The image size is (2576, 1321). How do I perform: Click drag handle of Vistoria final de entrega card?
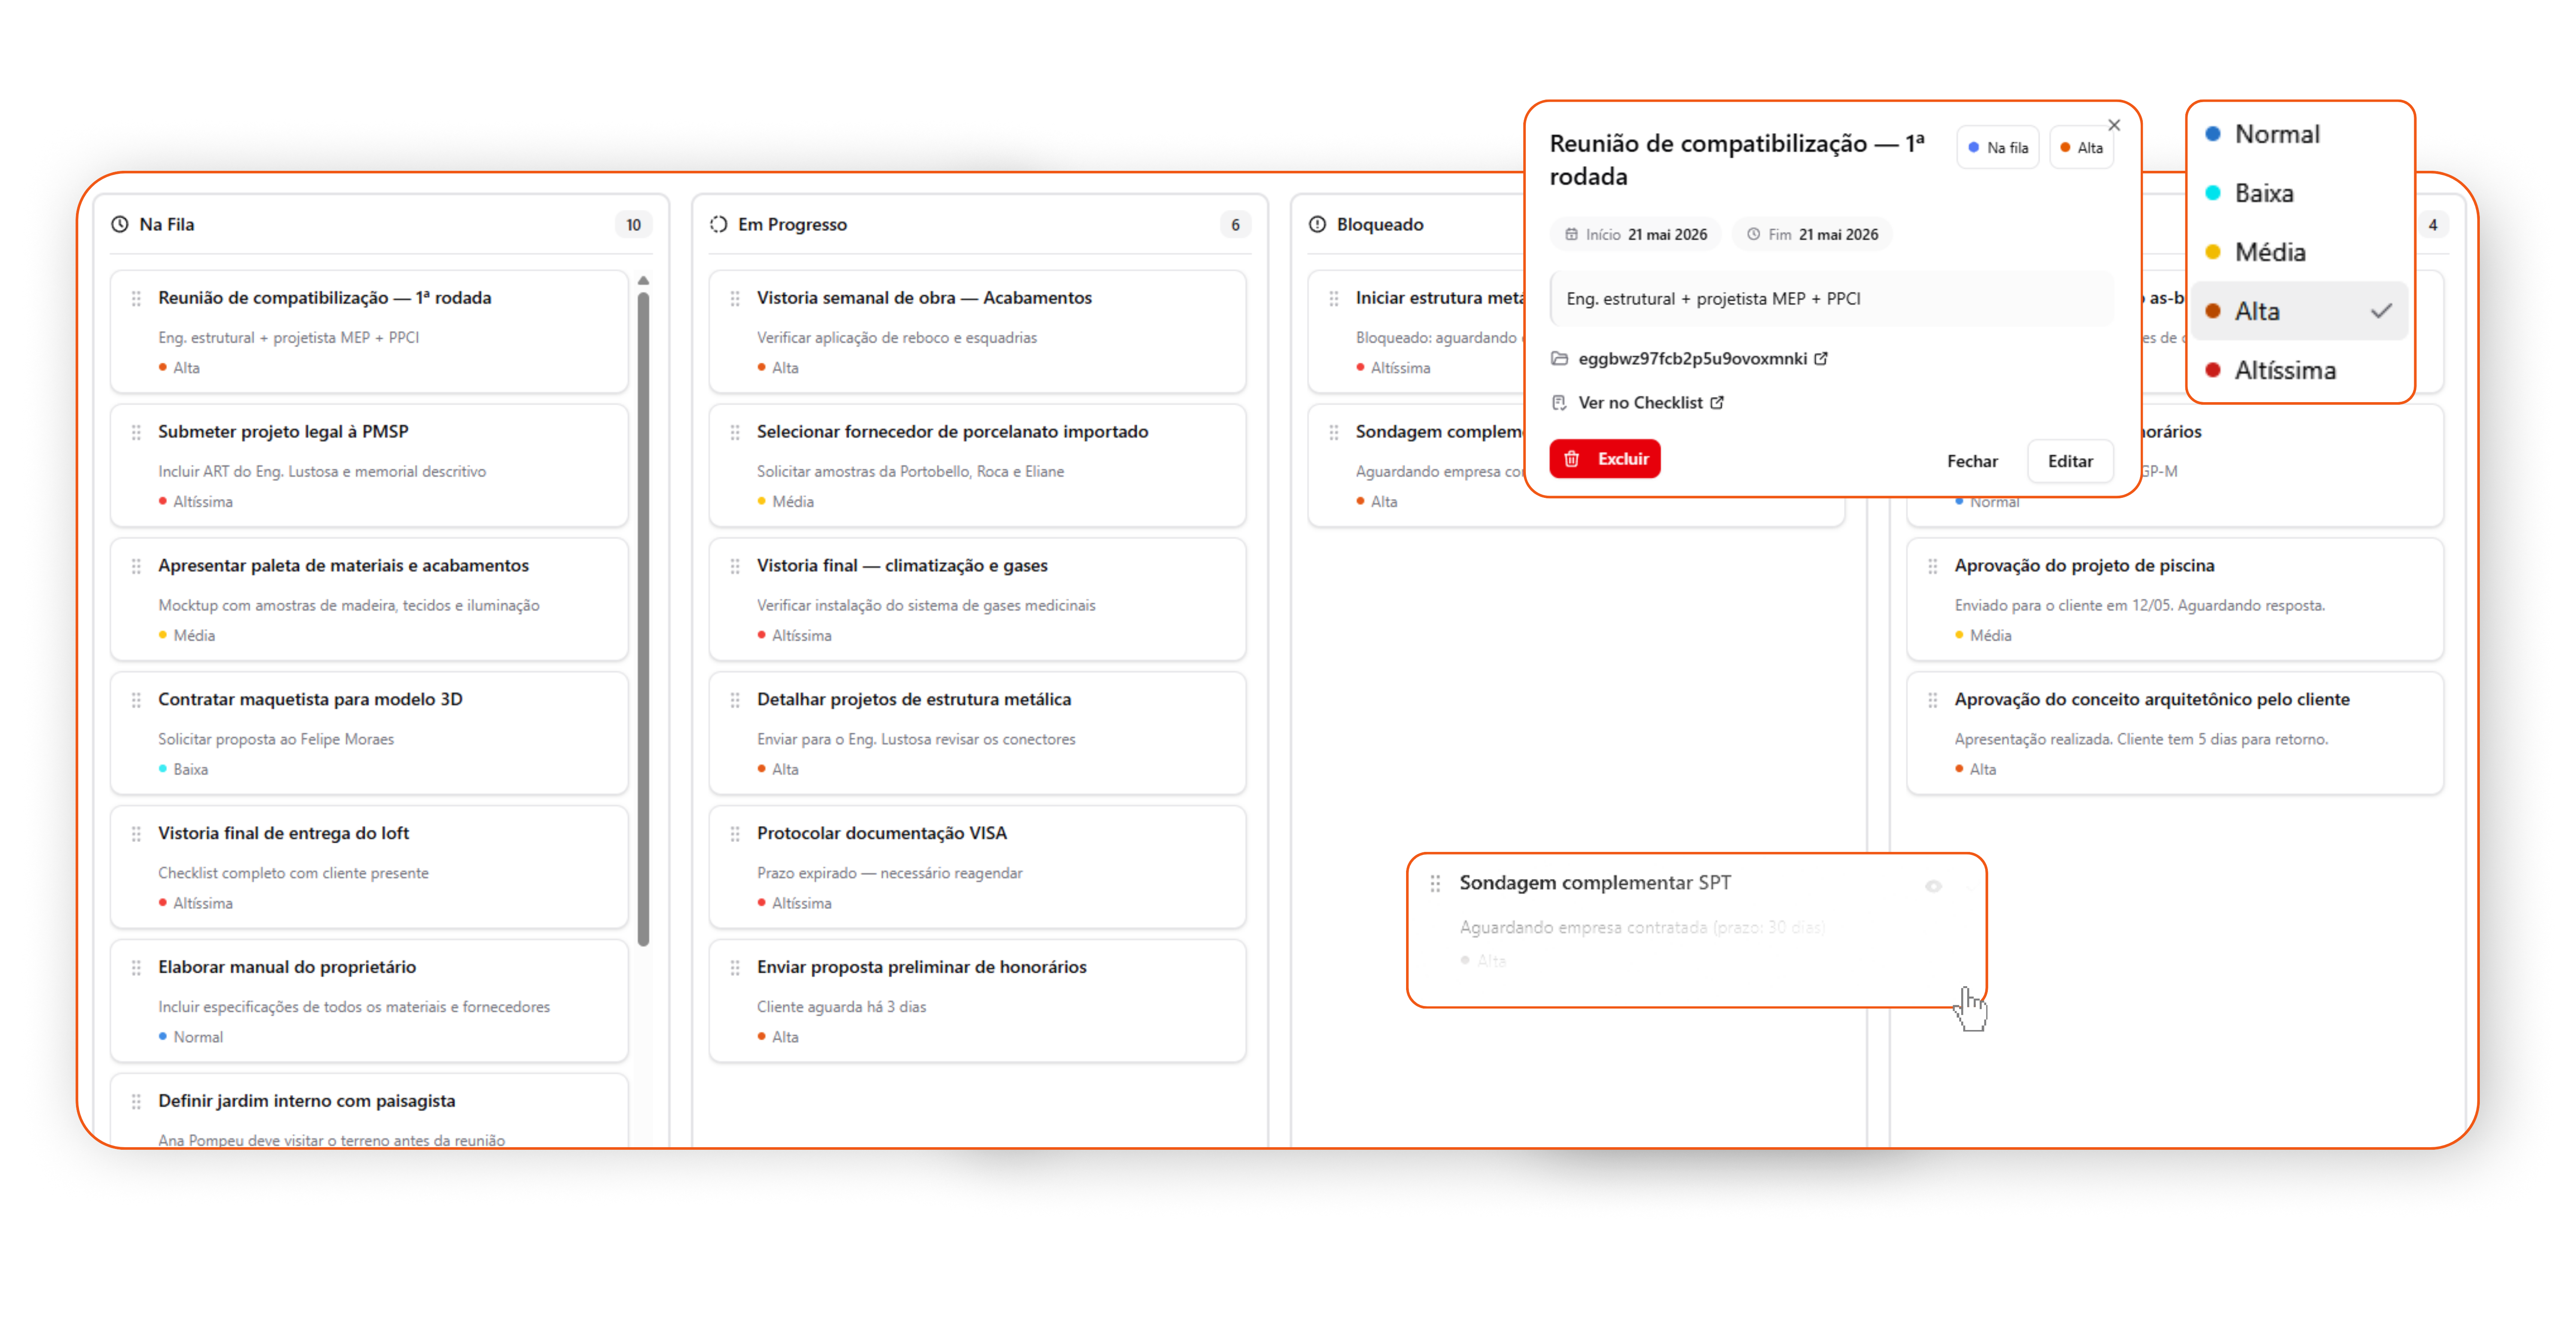pyautogui.click(x=136, y=834)
